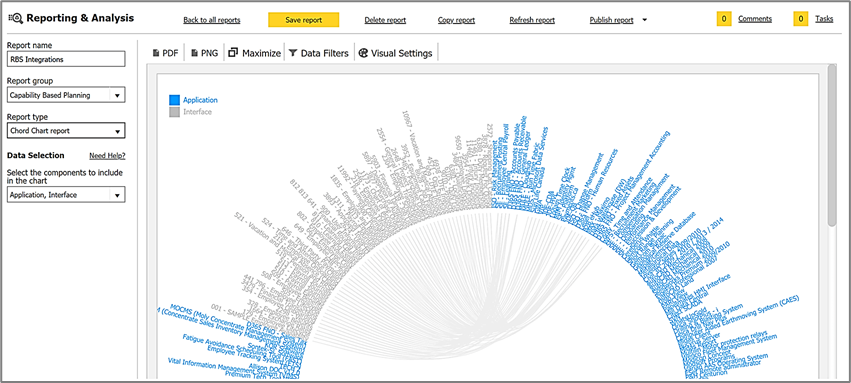Open Data Filters funnel icon

click(293, 53)
